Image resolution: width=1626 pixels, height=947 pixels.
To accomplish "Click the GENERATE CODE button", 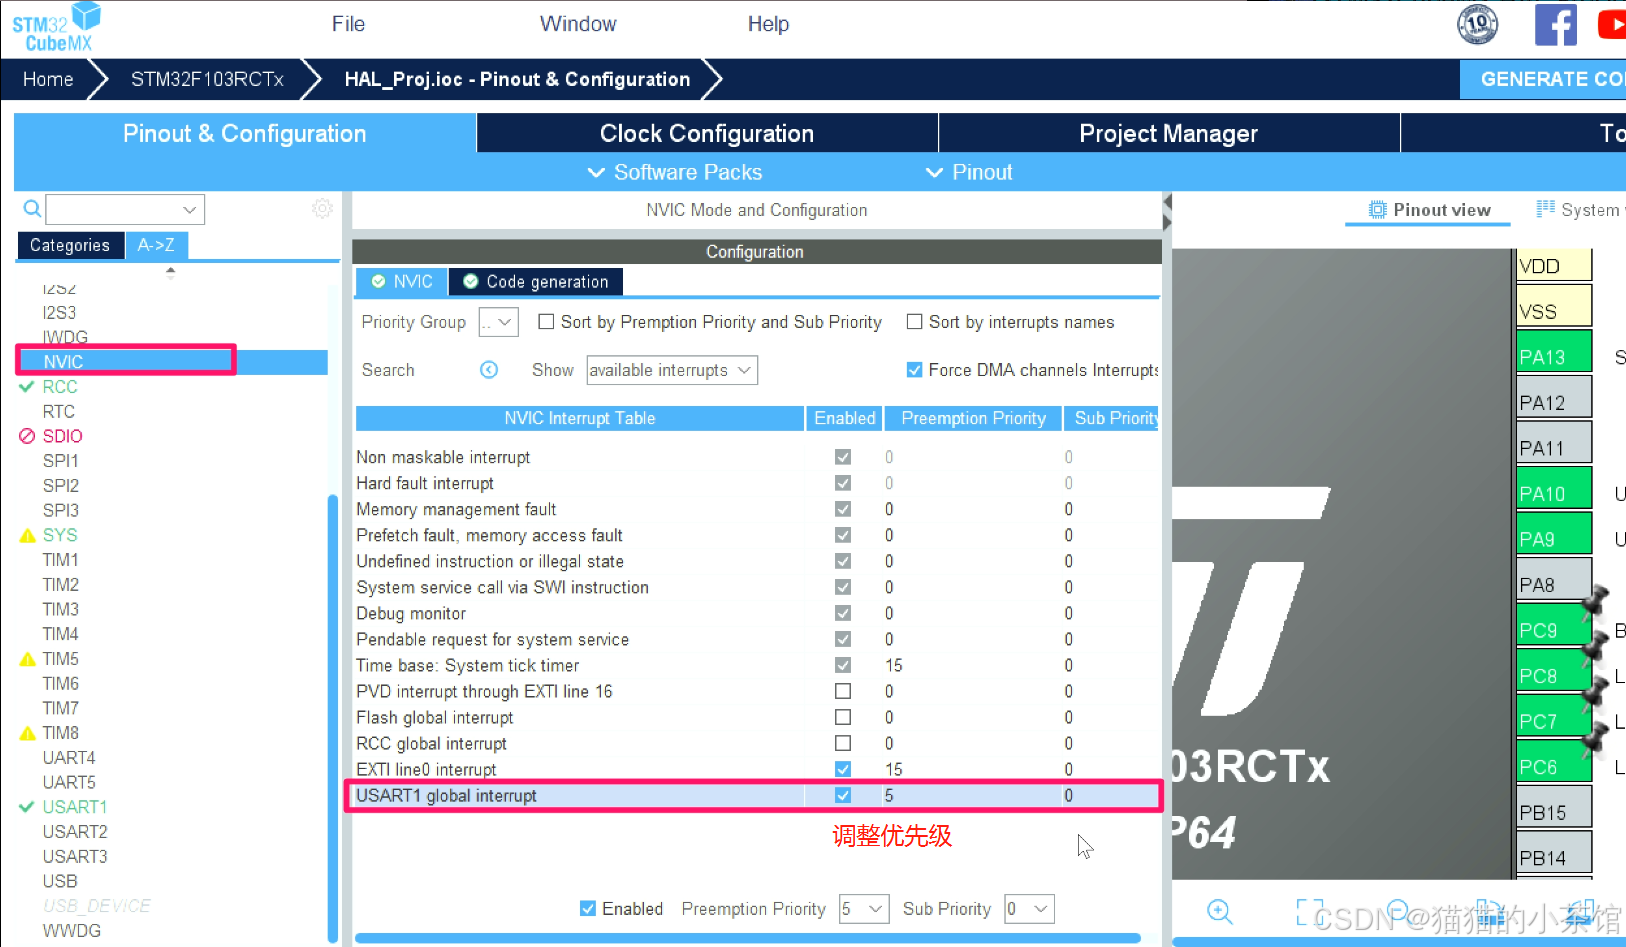I will (x=1544, y=79).
